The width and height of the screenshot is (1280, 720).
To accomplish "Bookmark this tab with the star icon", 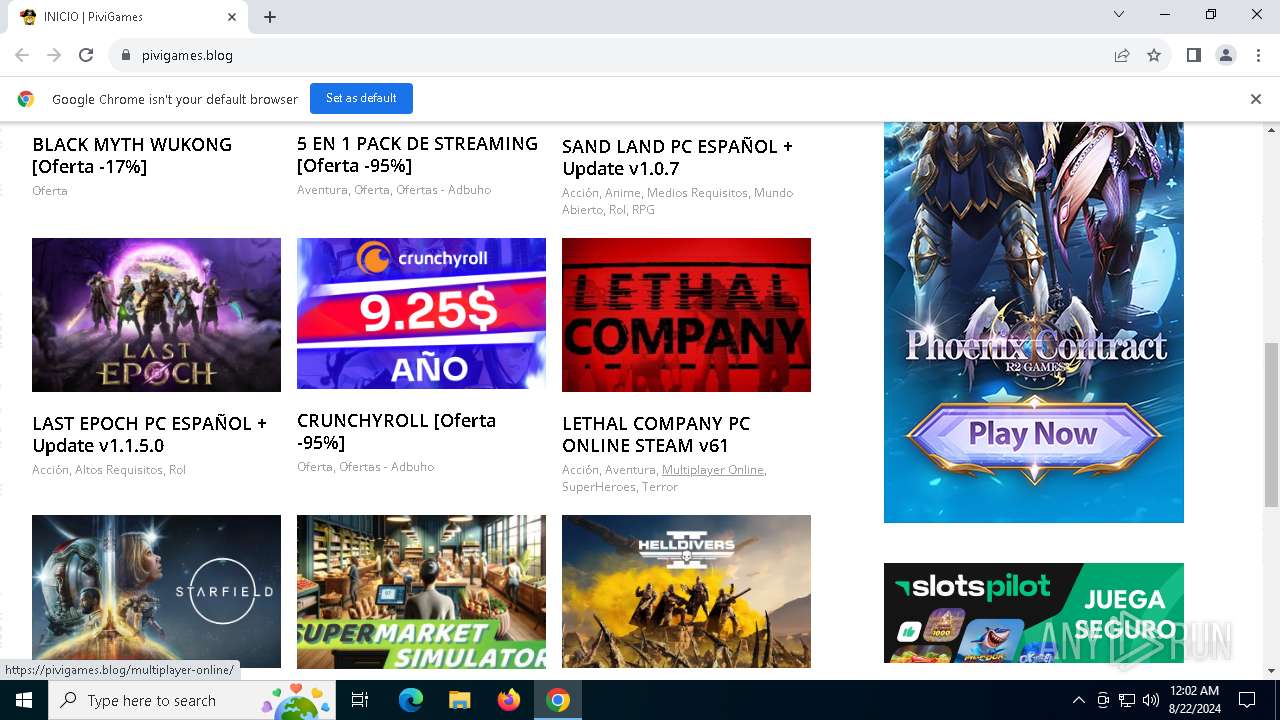I will point(1154,55).
